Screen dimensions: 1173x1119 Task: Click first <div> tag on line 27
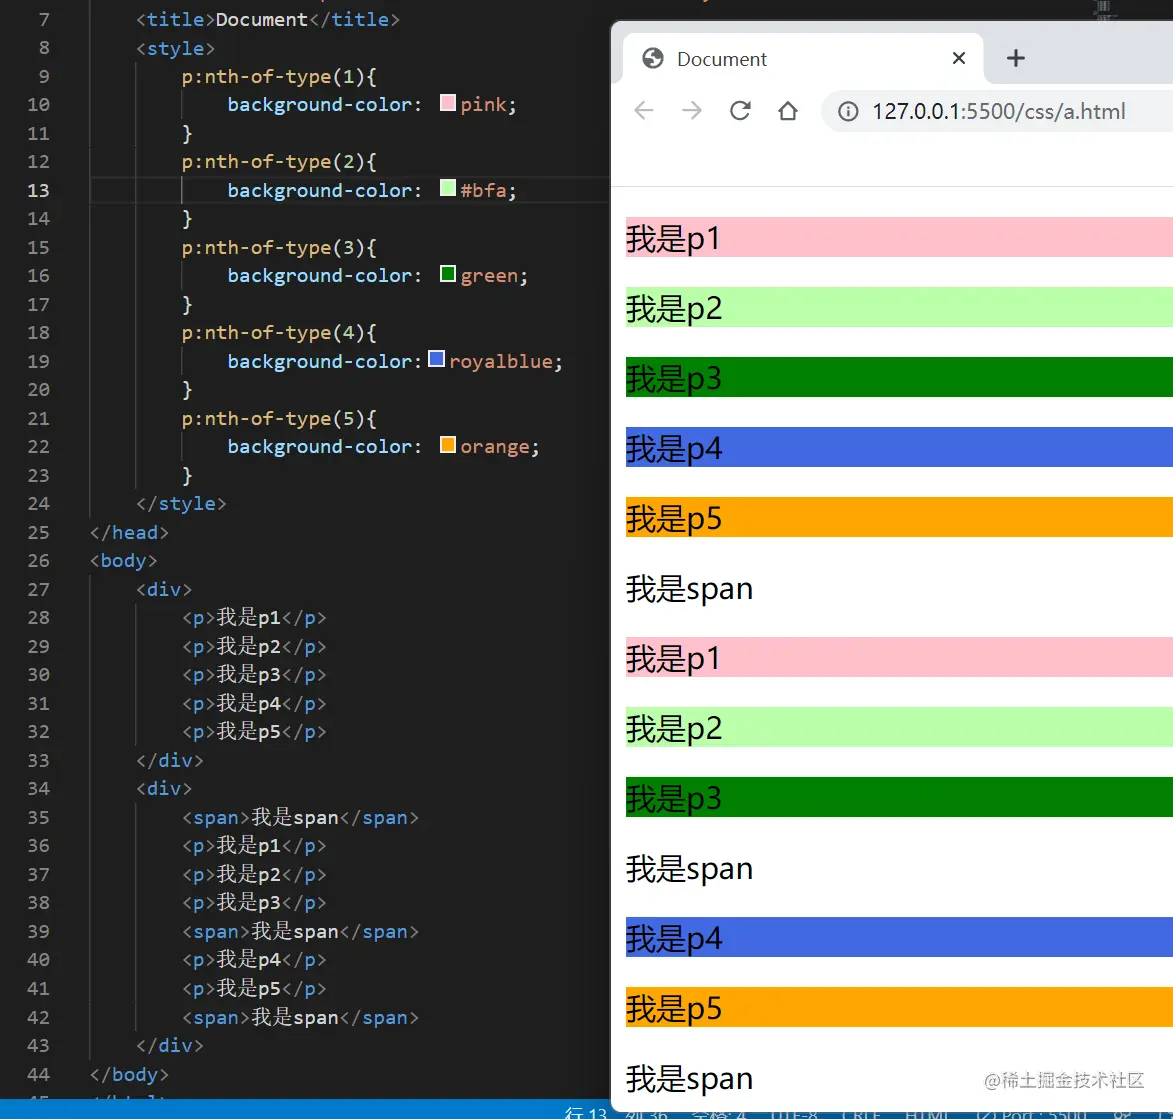164,589
